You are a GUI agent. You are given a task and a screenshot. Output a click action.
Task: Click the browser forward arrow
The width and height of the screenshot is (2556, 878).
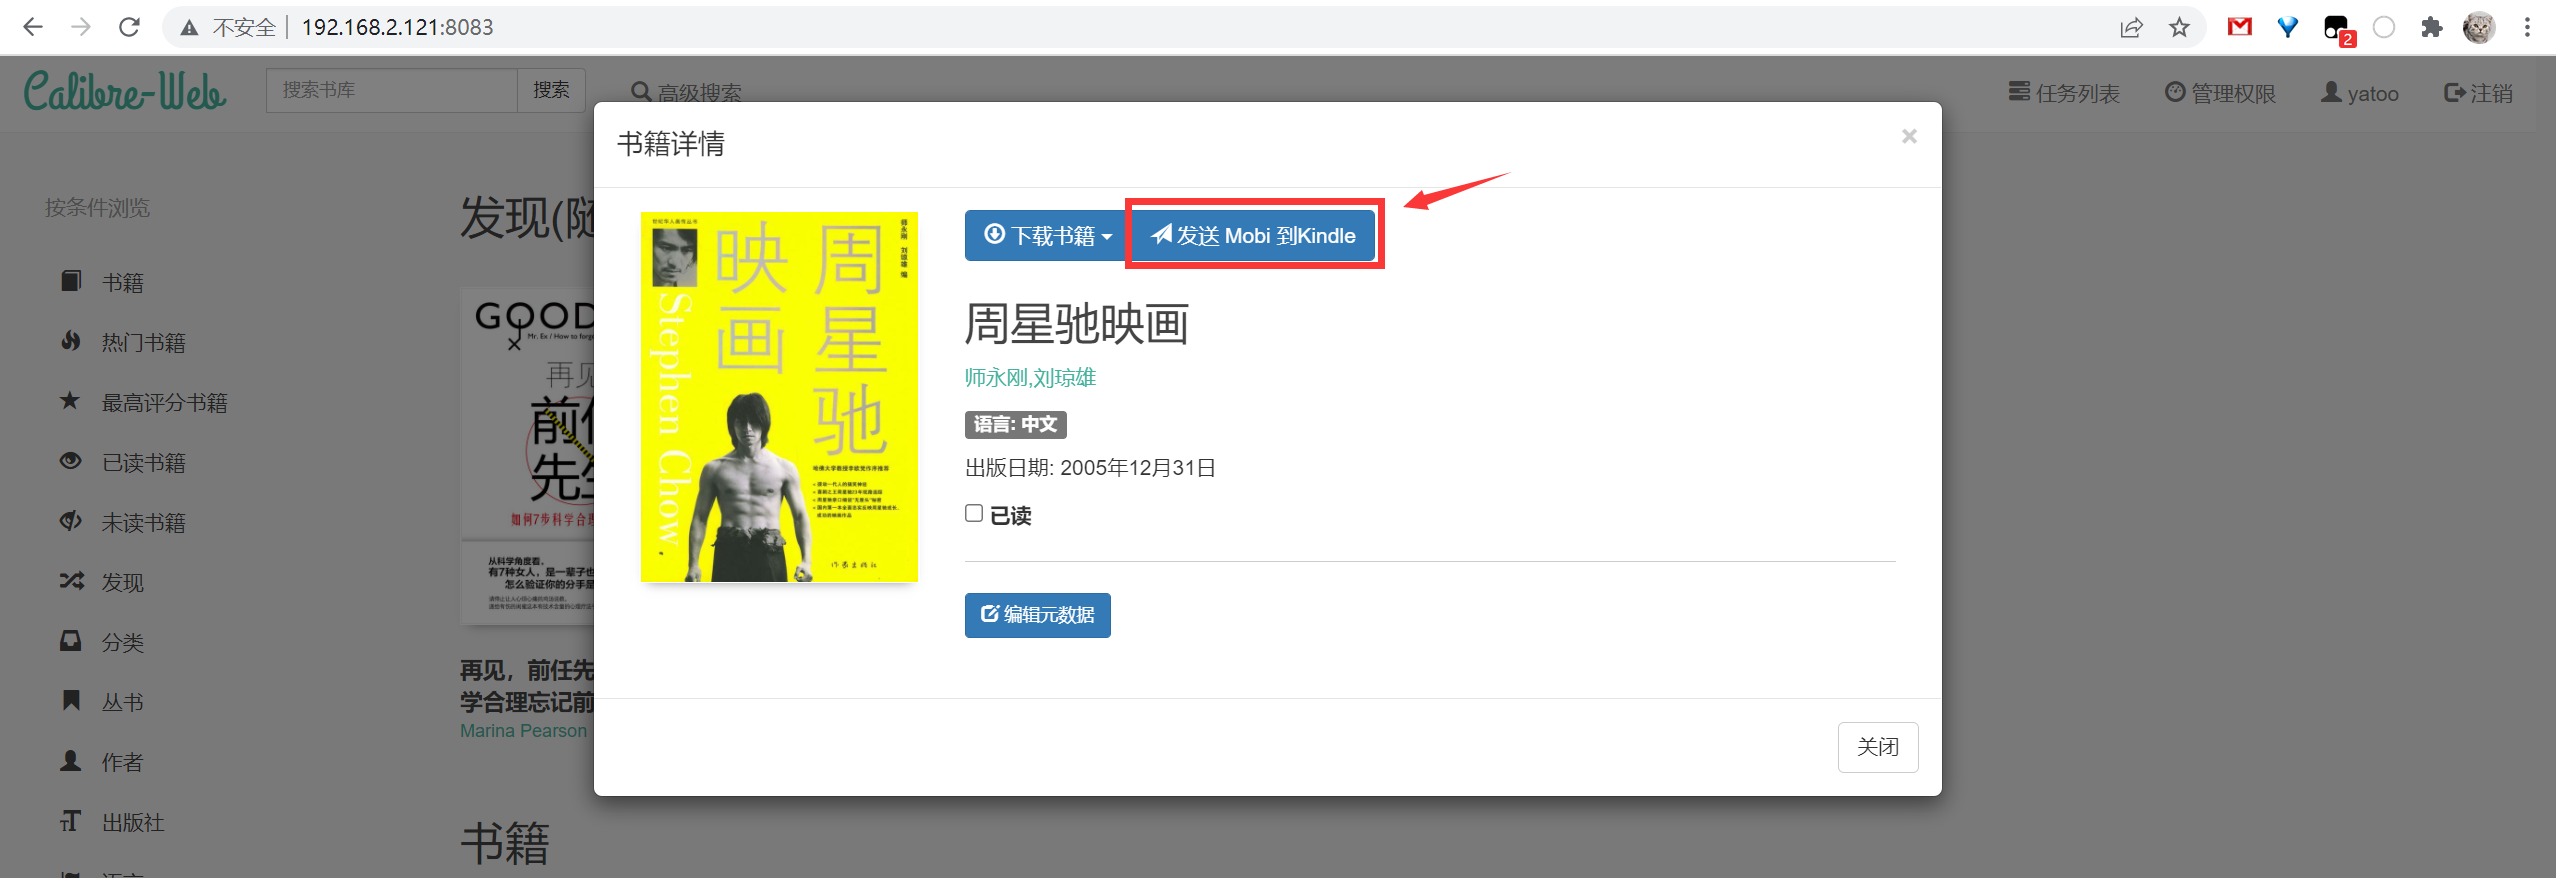click(81, 27)
